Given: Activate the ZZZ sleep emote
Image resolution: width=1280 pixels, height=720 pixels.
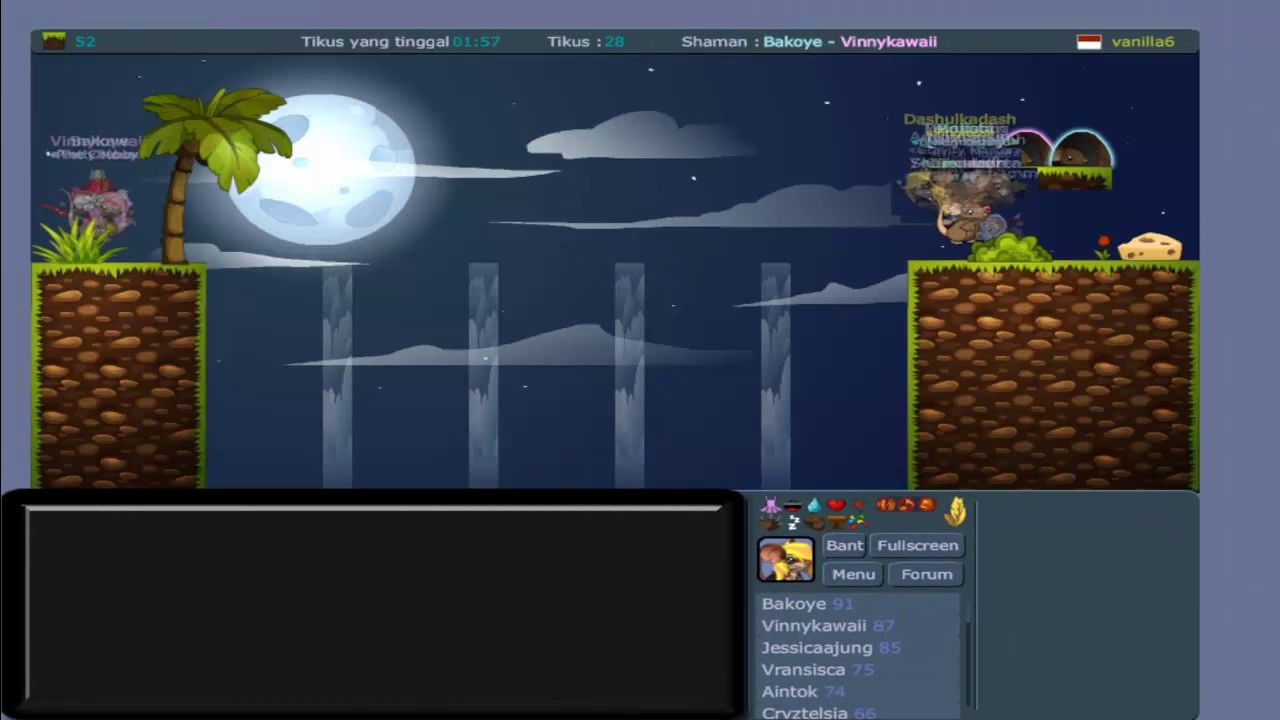Looking at the screenshot, I should (793, 522).
